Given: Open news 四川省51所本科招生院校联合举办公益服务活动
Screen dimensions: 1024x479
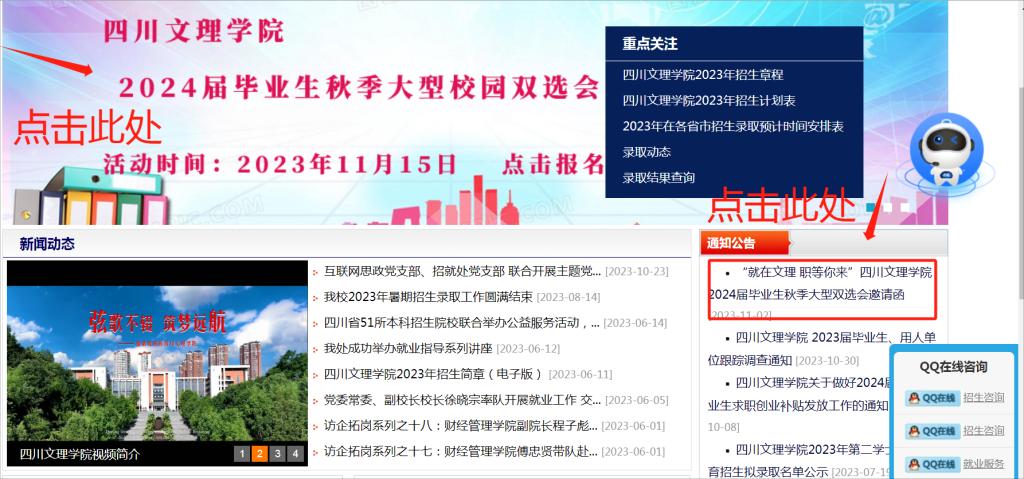Looking at the screenshot, I should [462, 323].
